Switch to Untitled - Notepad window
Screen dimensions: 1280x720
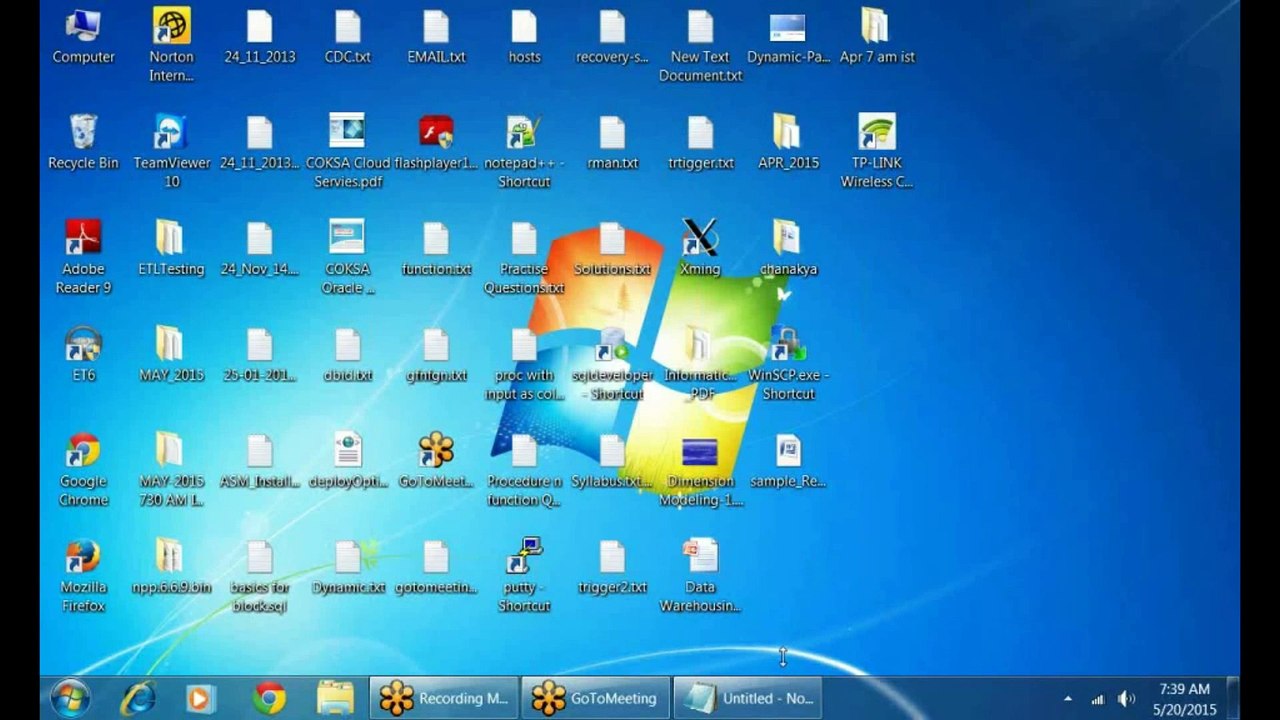click(x=746, y=698)
